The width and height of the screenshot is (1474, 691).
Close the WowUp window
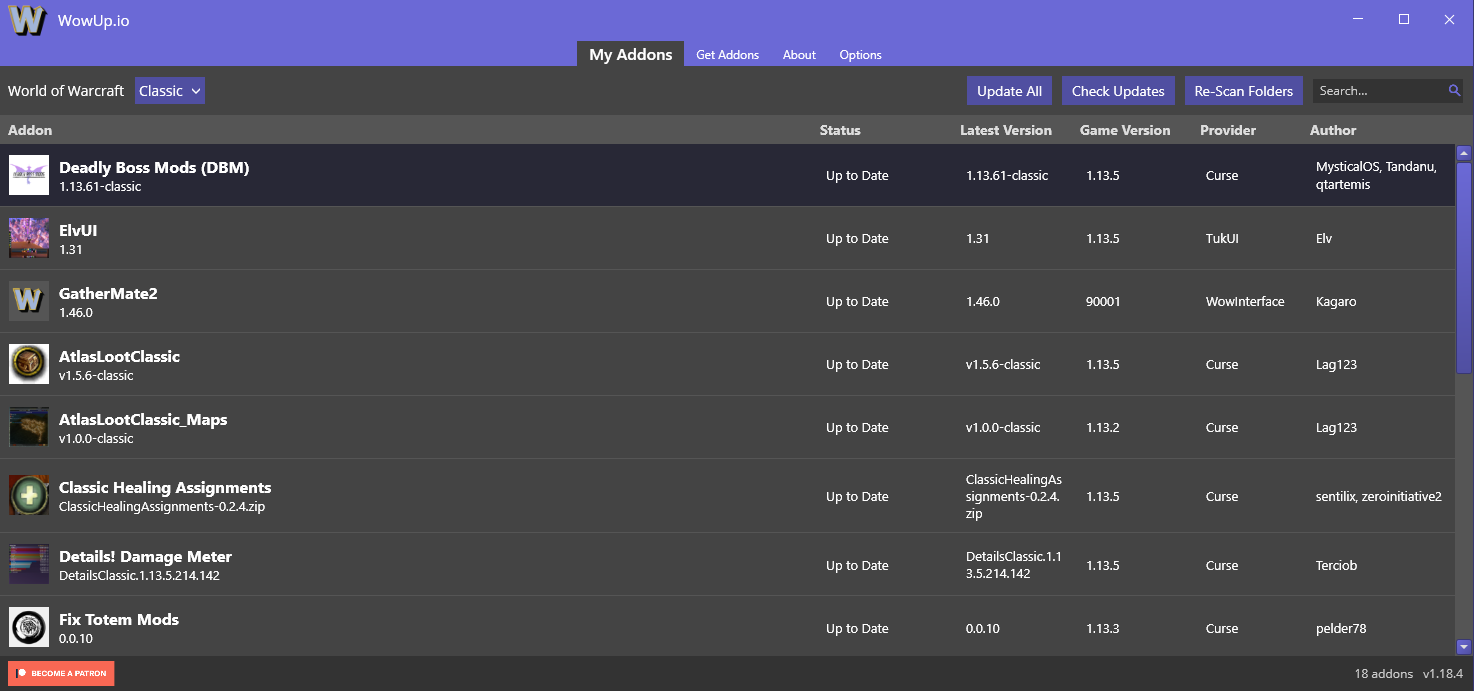point(1450,19)
